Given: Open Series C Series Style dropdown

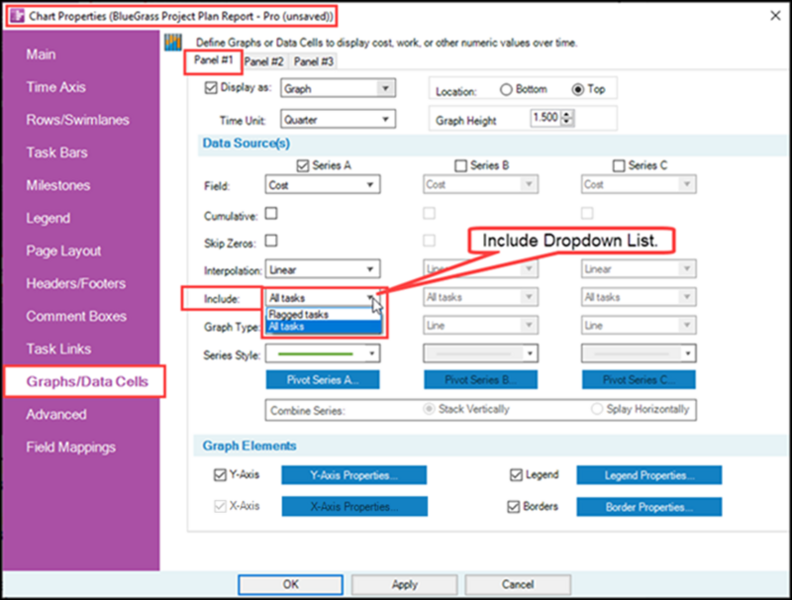Looking at the screenshot, I should (638, 354).
